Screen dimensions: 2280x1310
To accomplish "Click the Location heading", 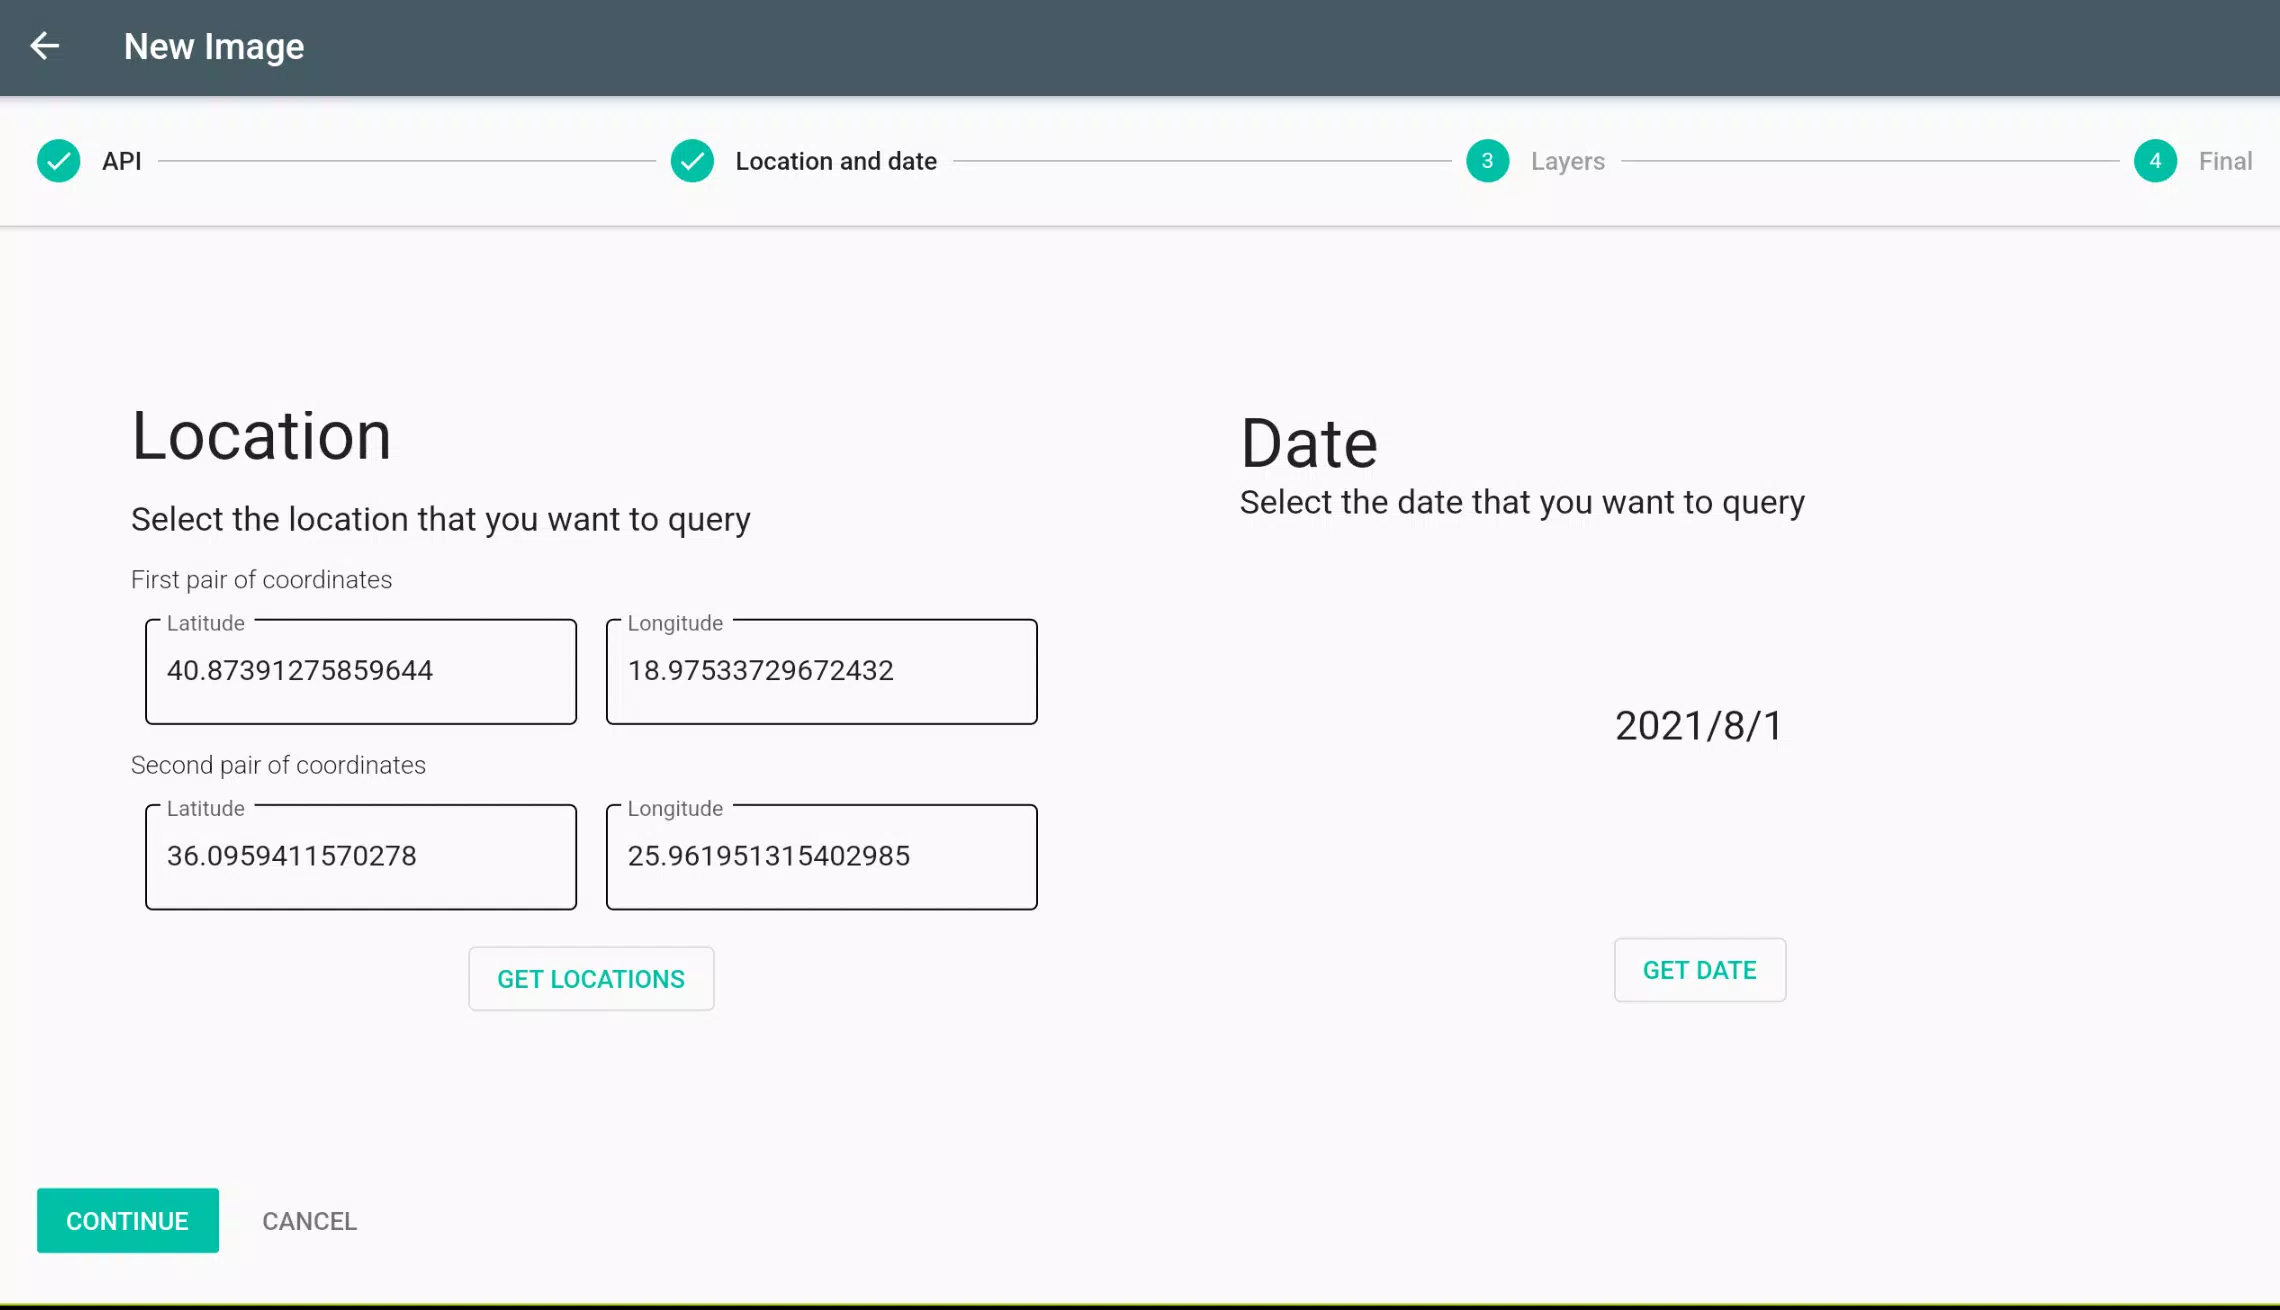I will click(x=261, y=436).
